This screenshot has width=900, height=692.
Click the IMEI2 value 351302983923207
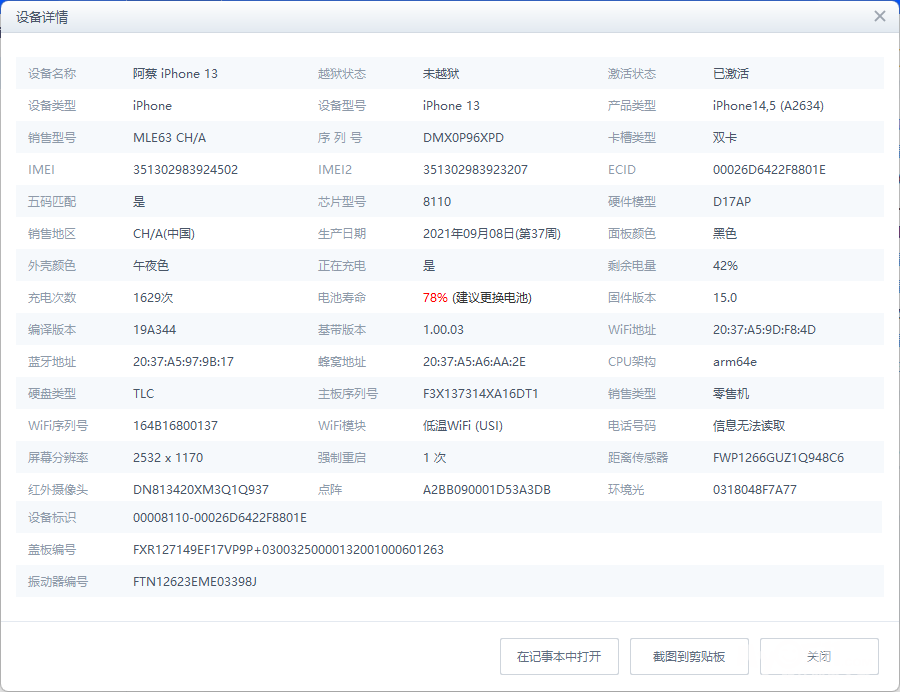[475, 170]
